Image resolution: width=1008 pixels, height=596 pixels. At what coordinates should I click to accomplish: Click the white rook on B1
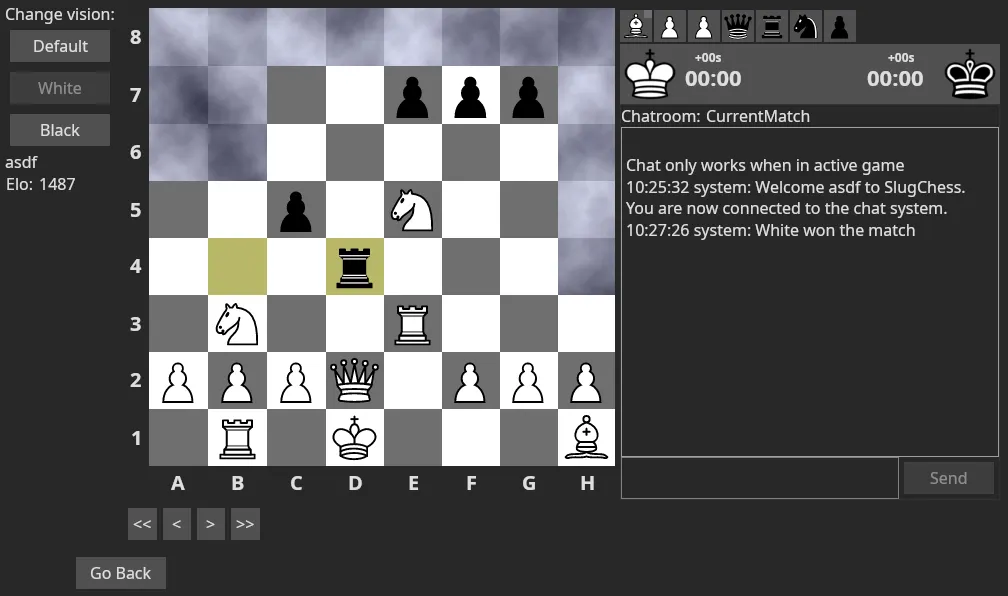[237, 438]
